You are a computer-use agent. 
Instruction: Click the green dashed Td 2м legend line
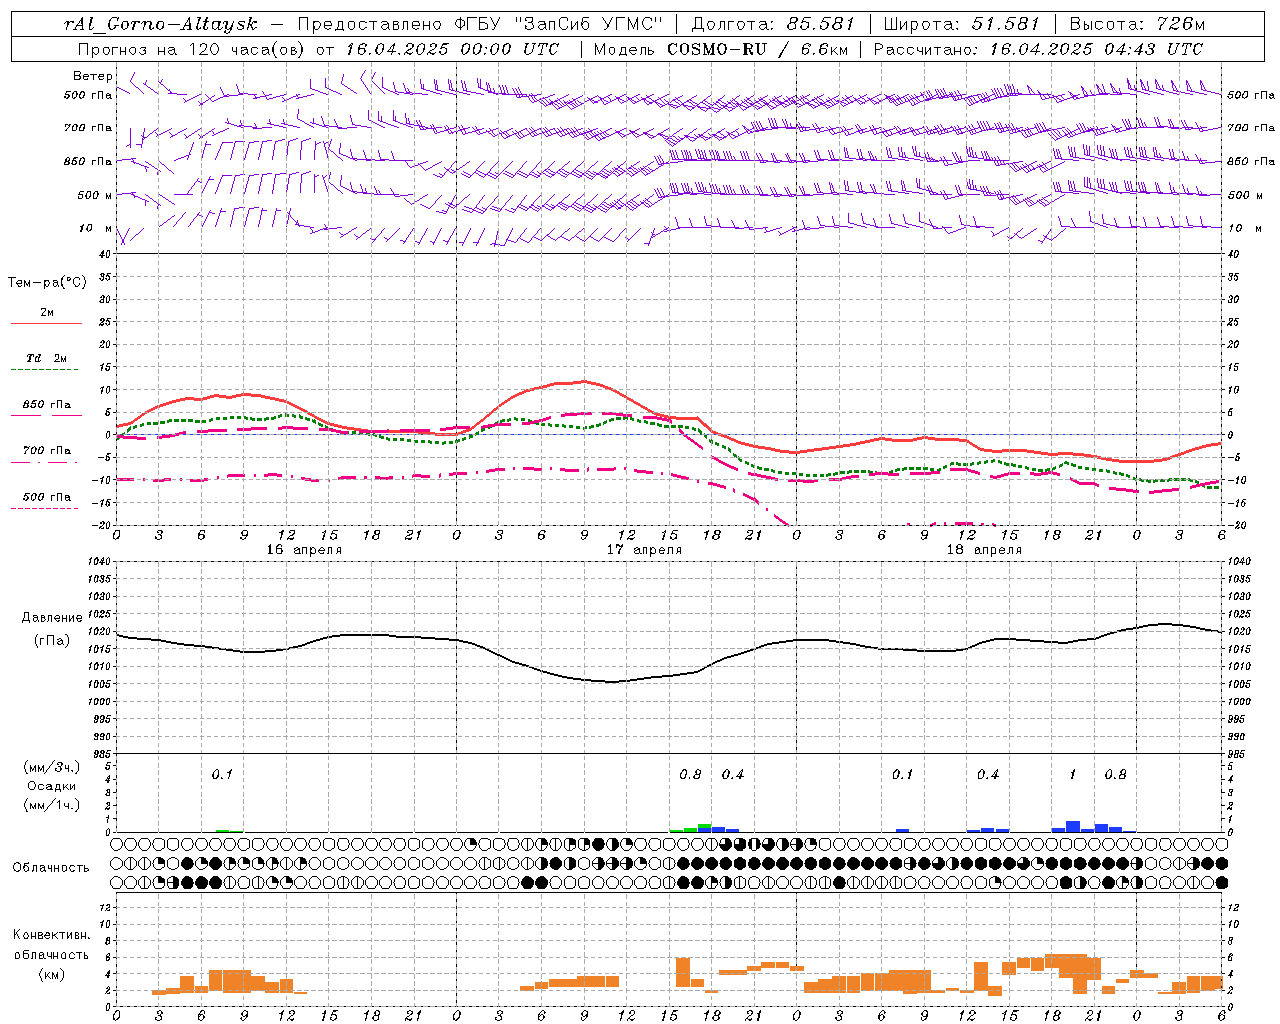[x=44, y=370]
